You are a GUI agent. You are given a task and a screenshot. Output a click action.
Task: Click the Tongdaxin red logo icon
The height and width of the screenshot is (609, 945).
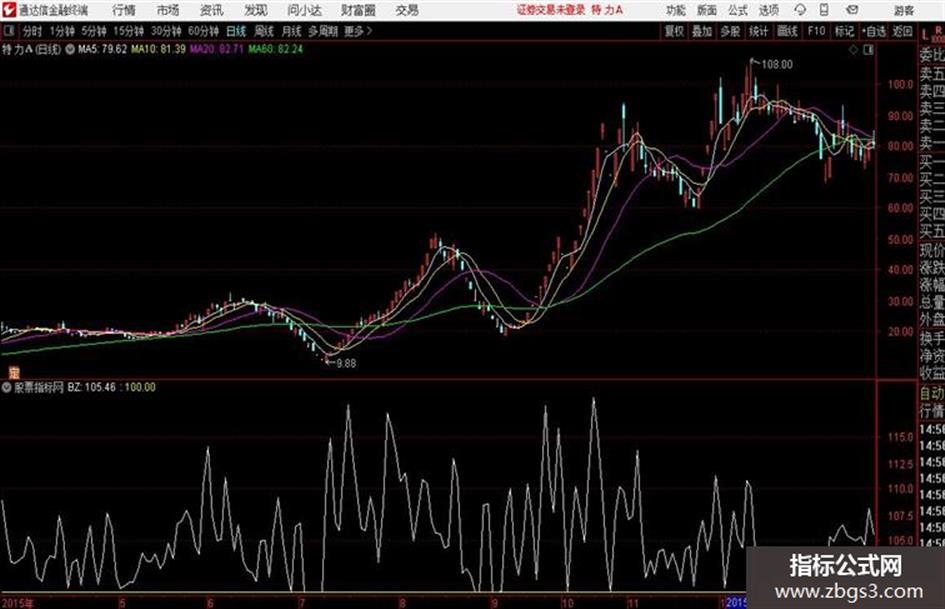pos(8,10)
